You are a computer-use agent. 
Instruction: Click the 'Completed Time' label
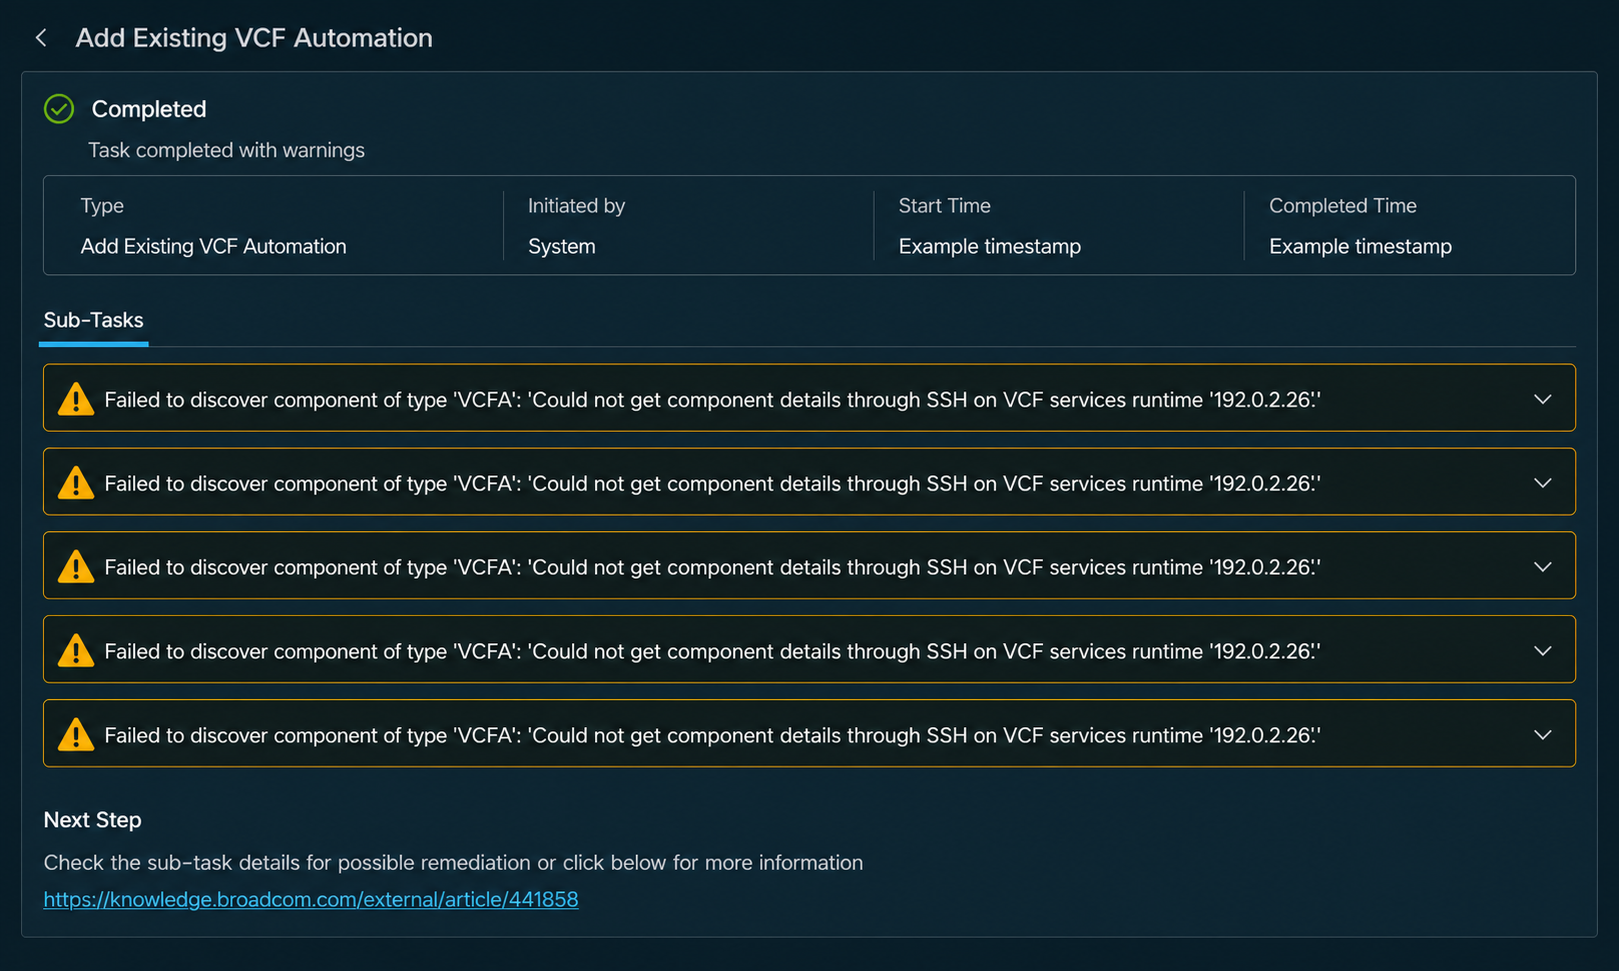click(x=1343, y=206)
